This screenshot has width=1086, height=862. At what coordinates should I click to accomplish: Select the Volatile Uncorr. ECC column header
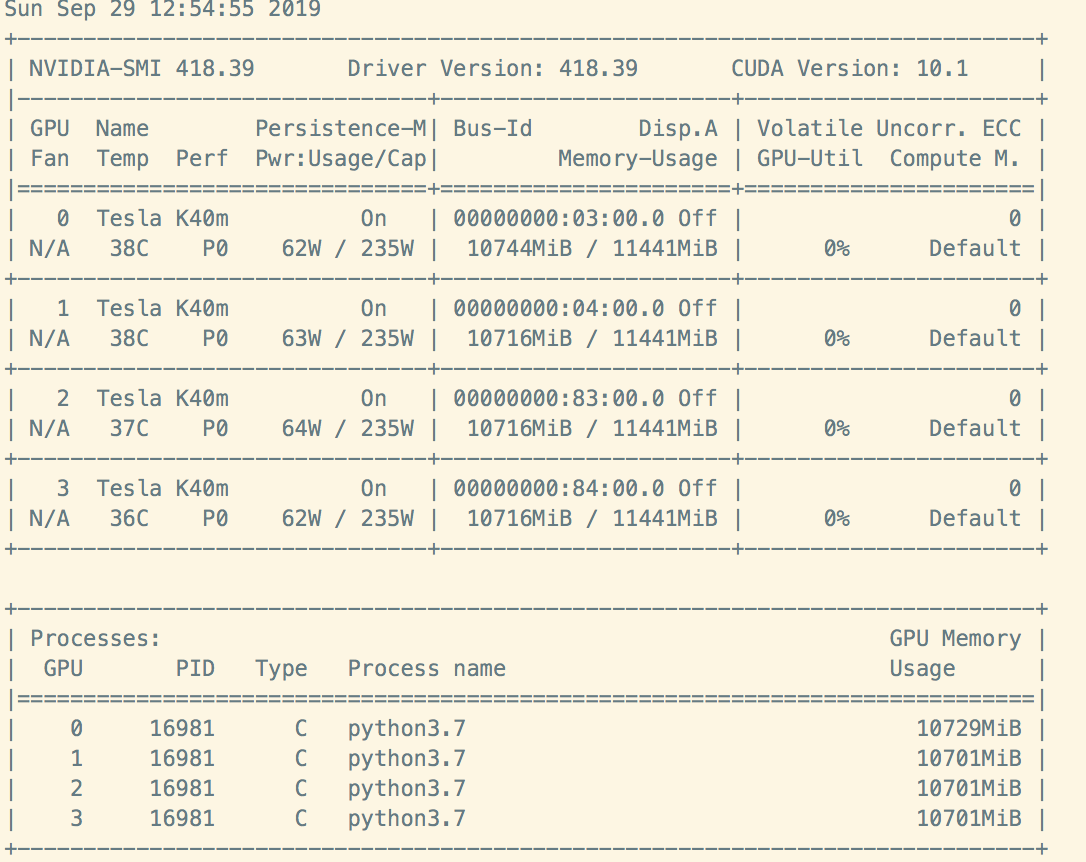pos(891,128)
